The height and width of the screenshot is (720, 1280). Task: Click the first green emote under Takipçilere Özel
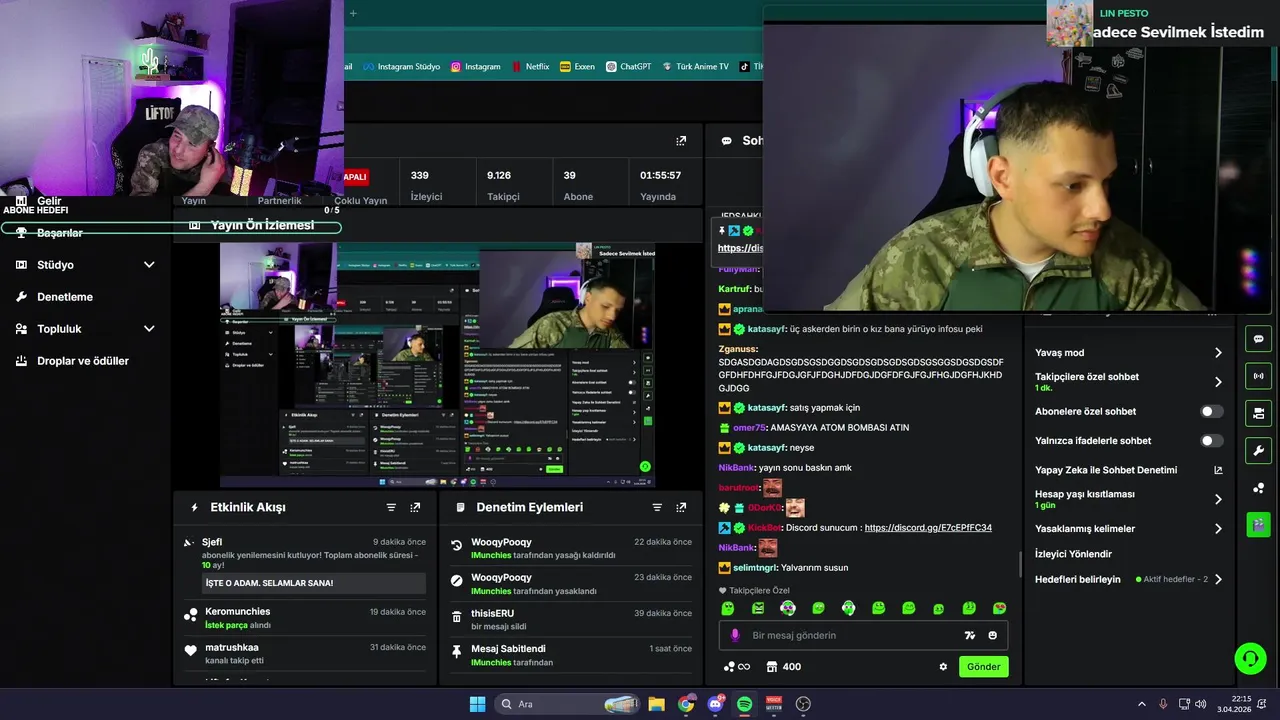click(727, 608)
